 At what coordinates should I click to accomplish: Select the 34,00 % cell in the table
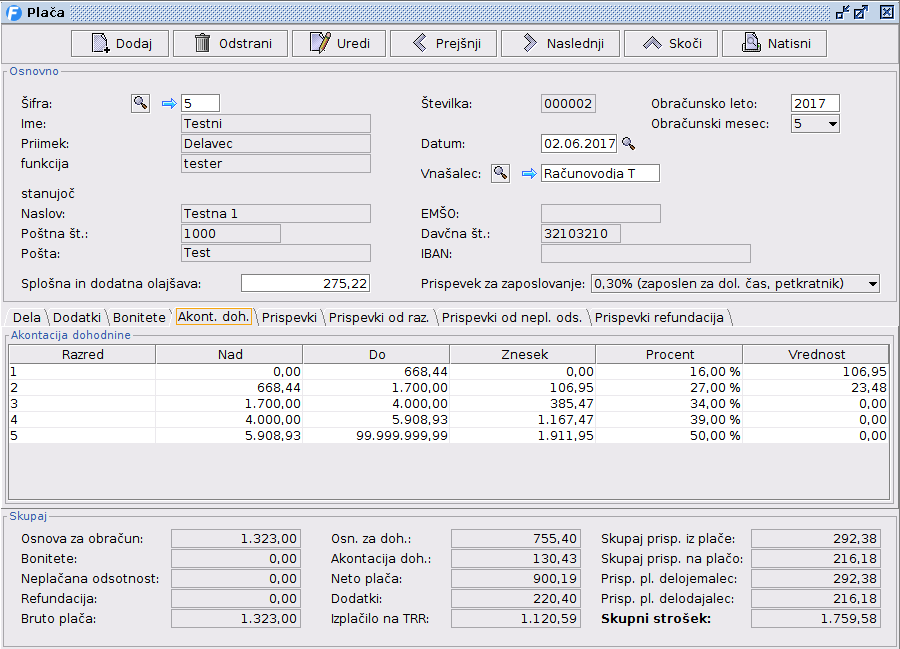tap(669, 404)
